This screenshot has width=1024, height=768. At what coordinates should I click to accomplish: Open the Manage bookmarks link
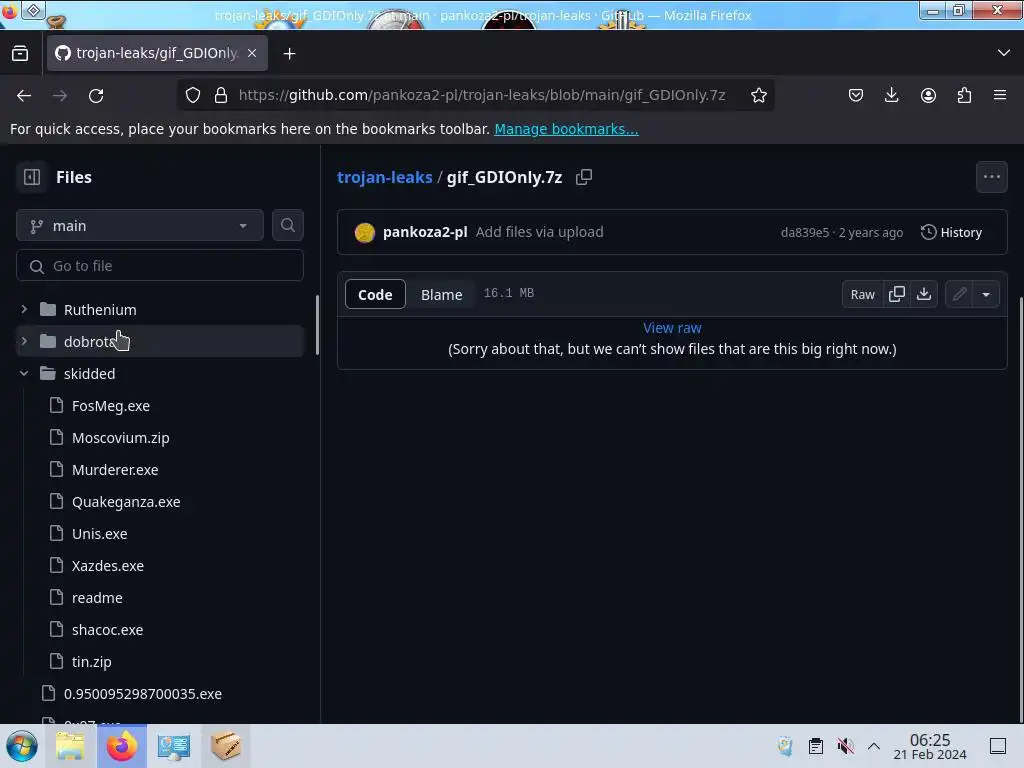[566, 129]
